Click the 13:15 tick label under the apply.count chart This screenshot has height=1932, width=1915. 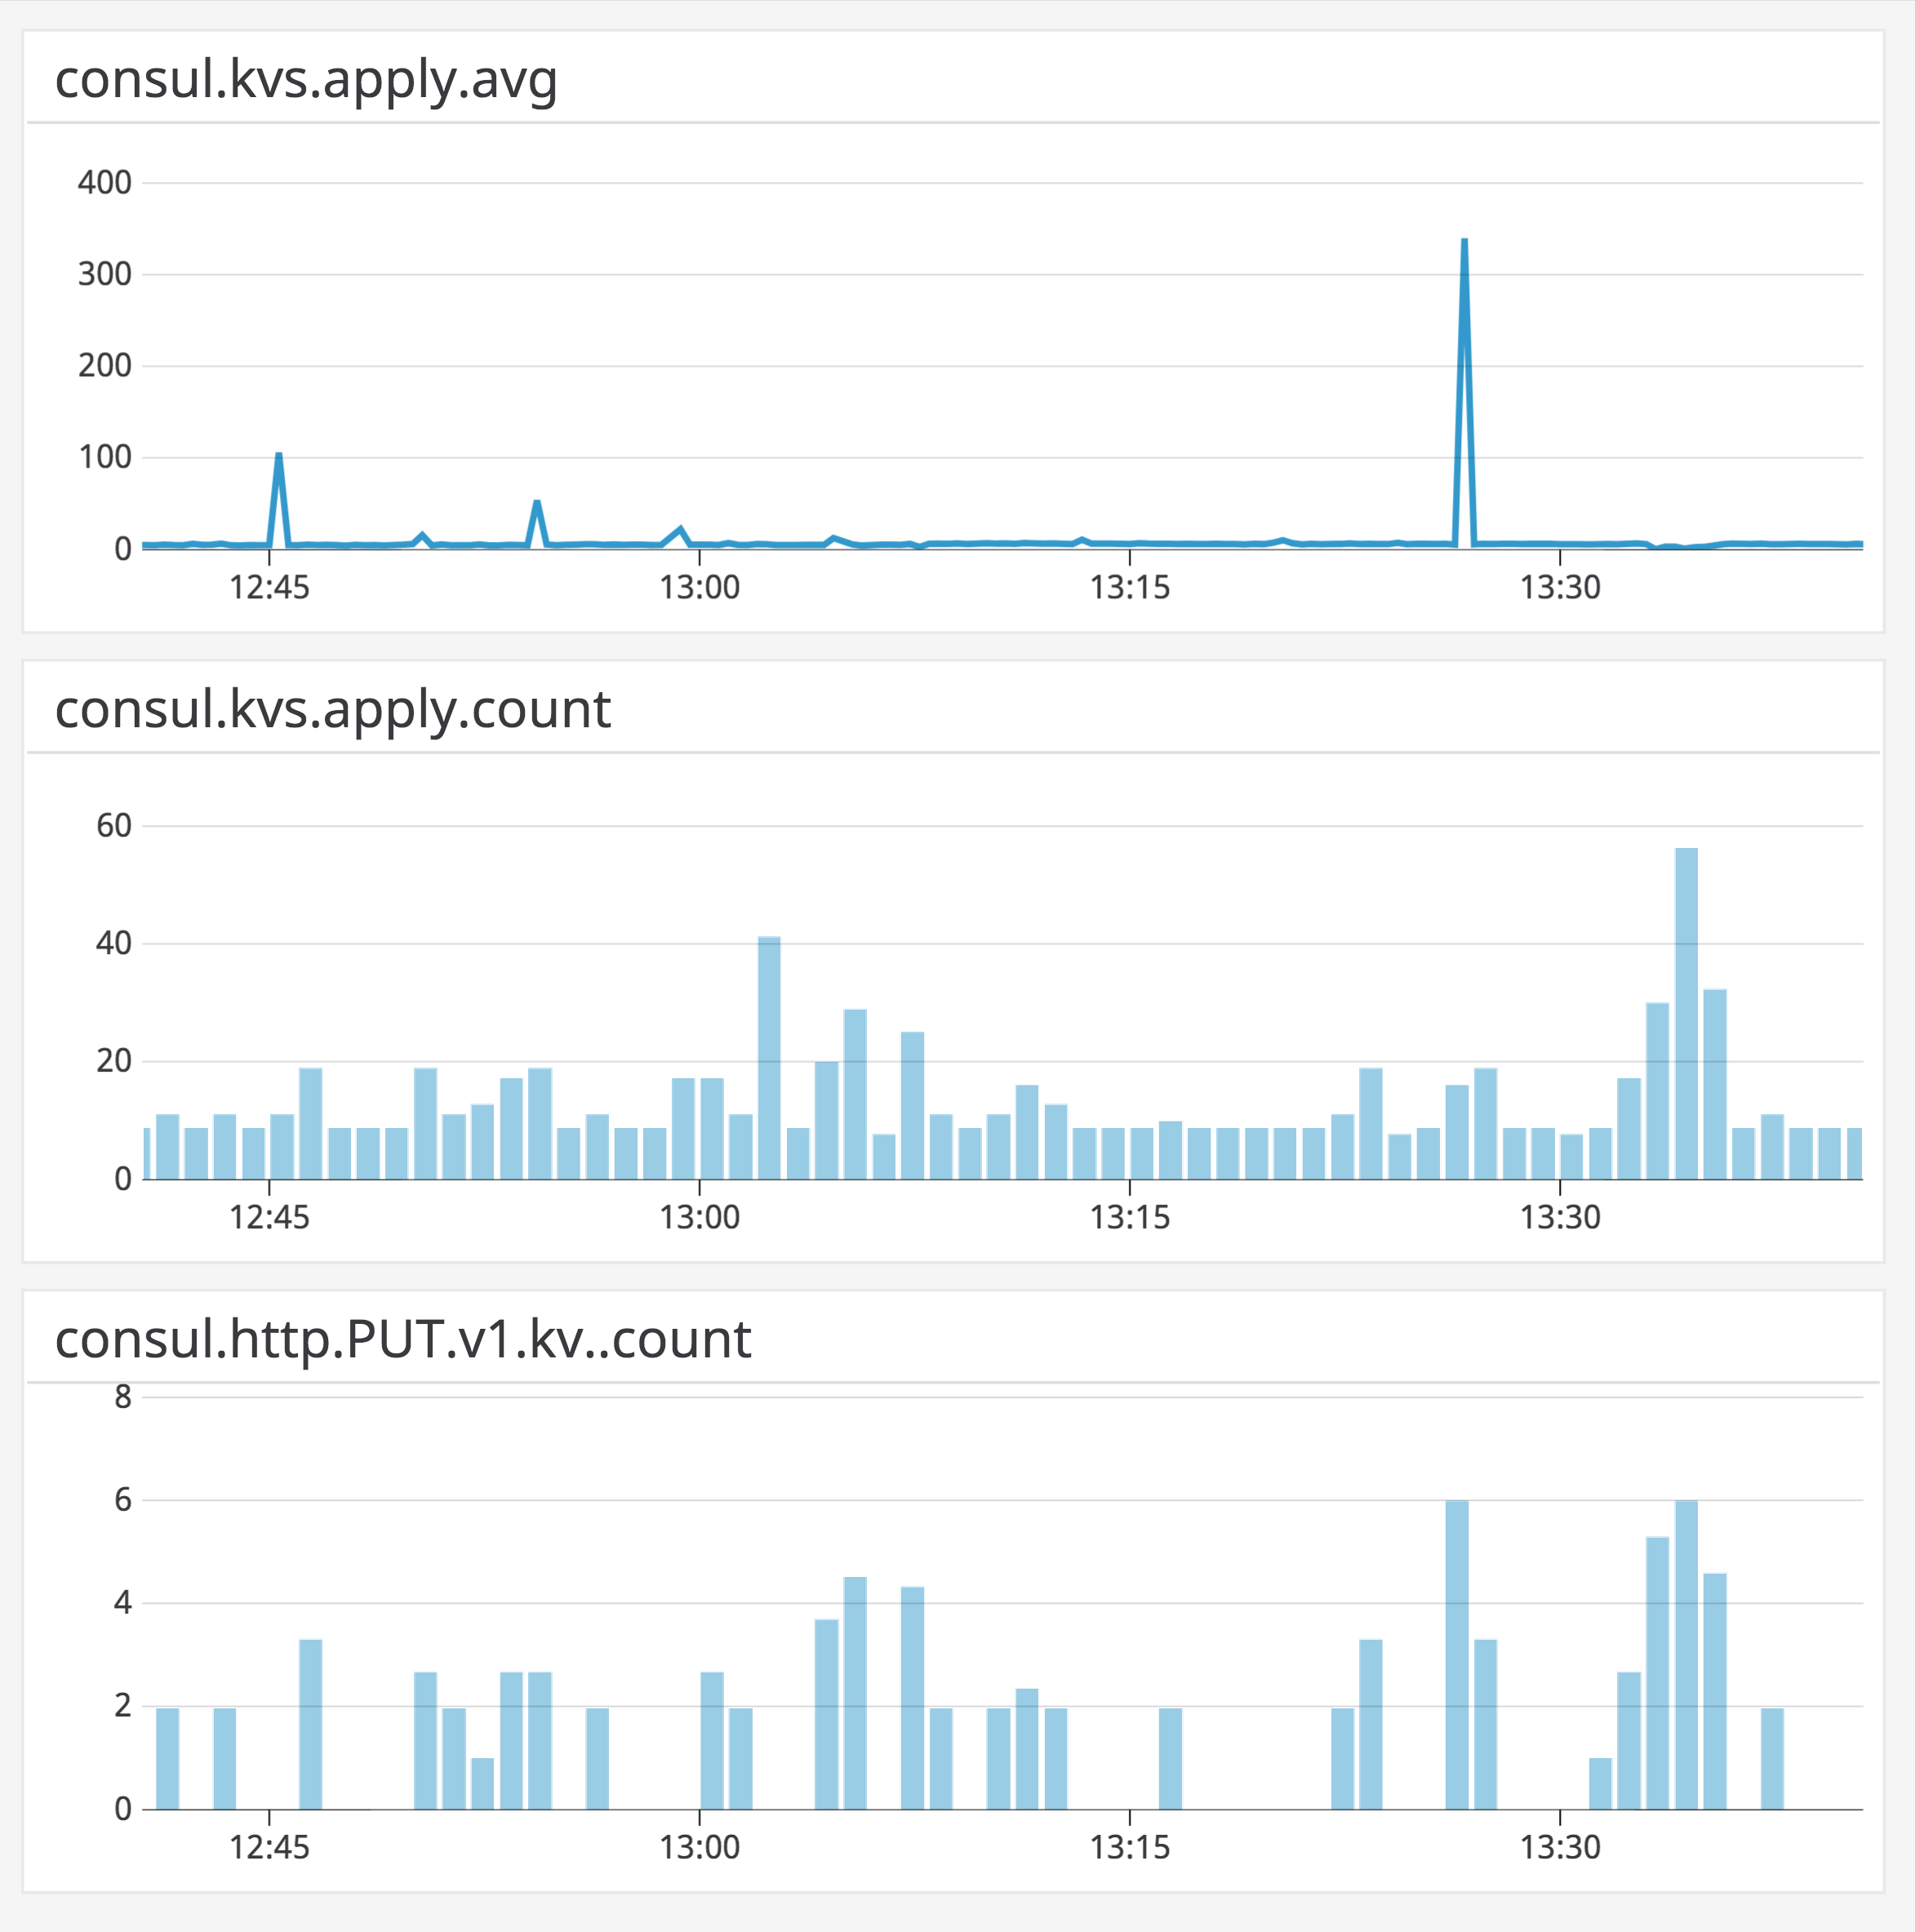(x=1129, y=1218)
